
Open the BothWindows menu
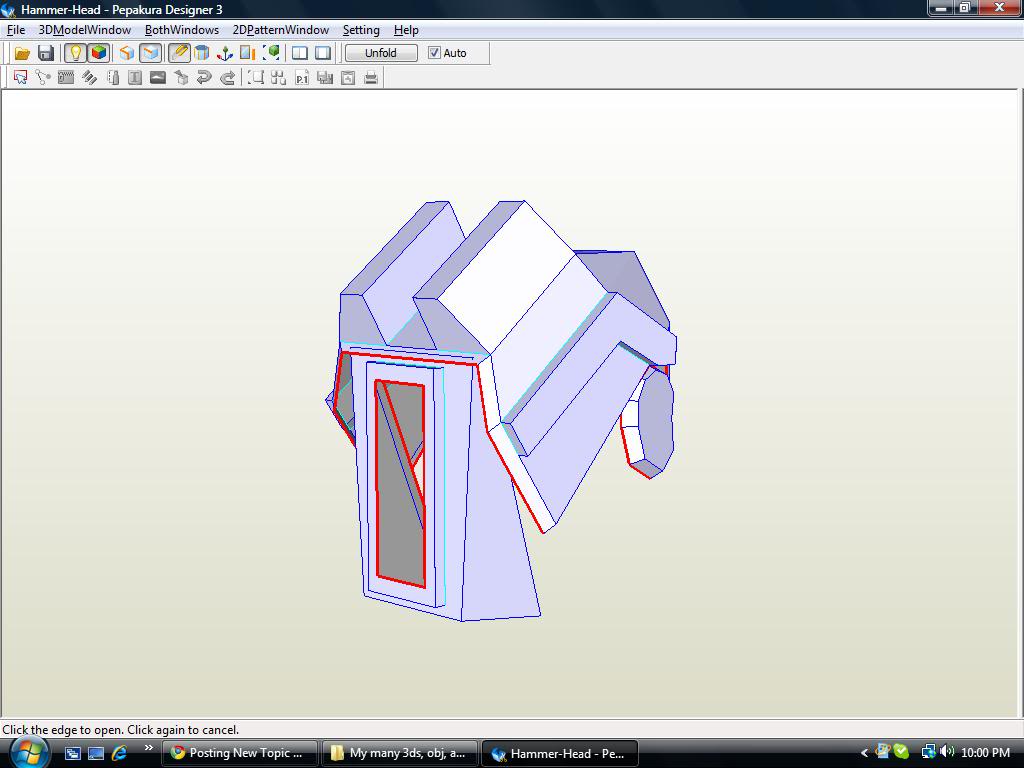point(182,30)
